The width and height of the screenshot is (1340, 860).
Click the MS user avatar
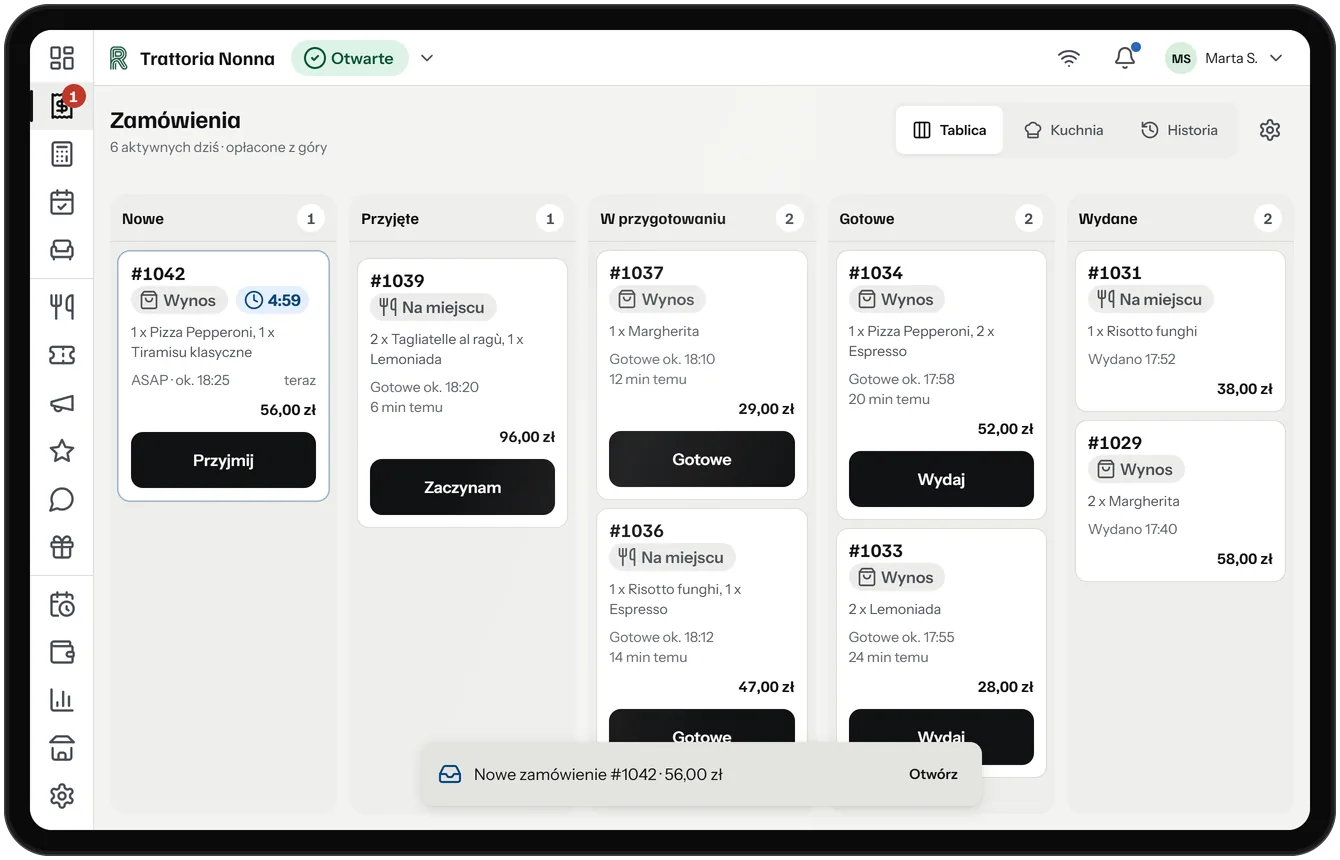coord(1181,58)
